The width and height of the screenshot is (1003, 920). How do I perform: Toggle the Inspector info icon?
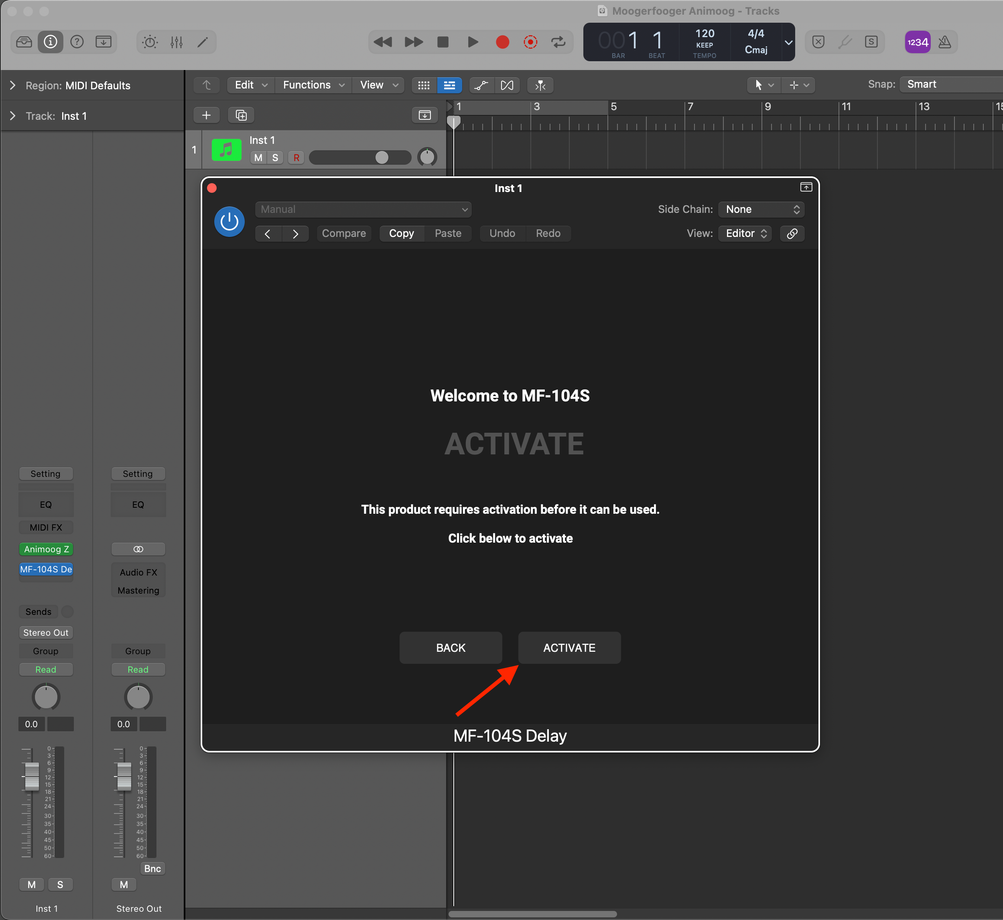pyautogui.click(x=51, y=42)
